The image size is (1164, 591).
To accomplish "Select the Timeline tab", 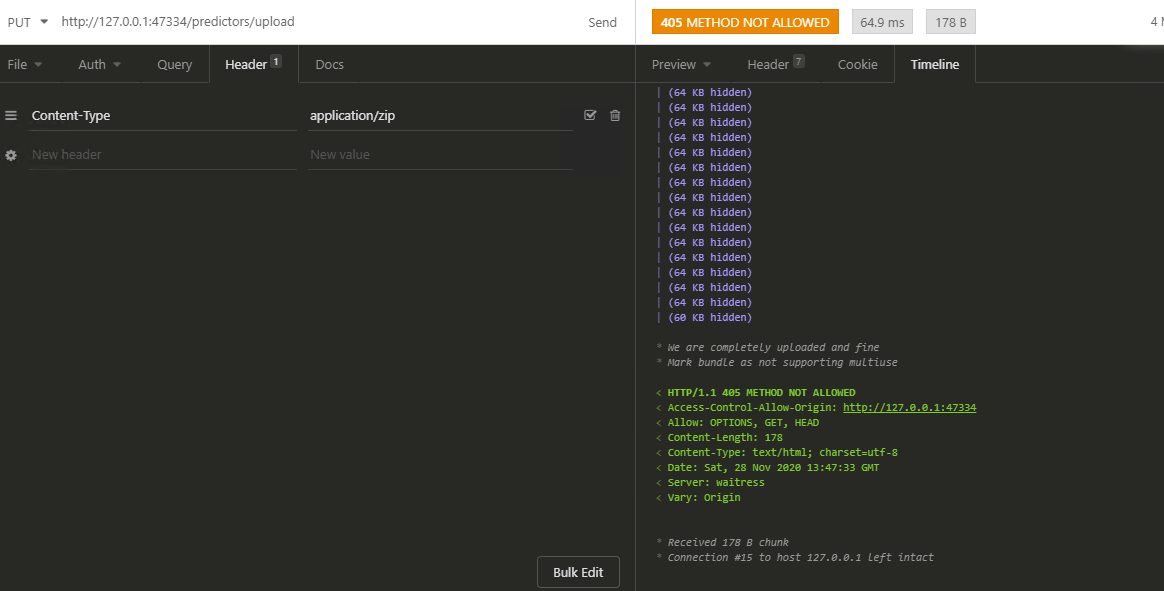I will 934,64.
